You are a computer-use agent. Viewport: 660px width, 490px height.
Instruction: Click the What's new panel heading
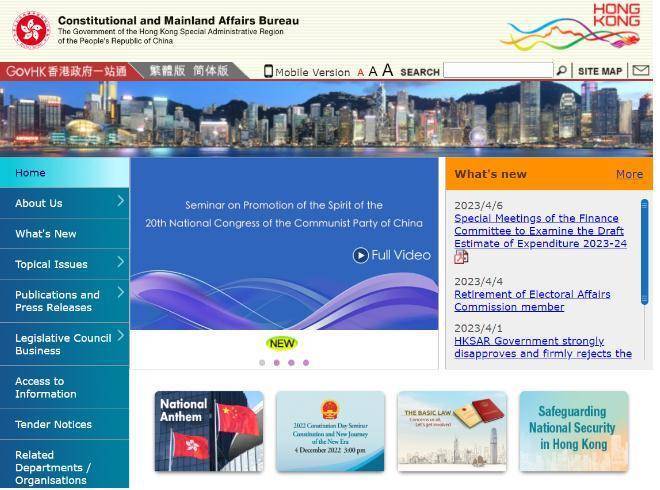(x=490, y=174)
